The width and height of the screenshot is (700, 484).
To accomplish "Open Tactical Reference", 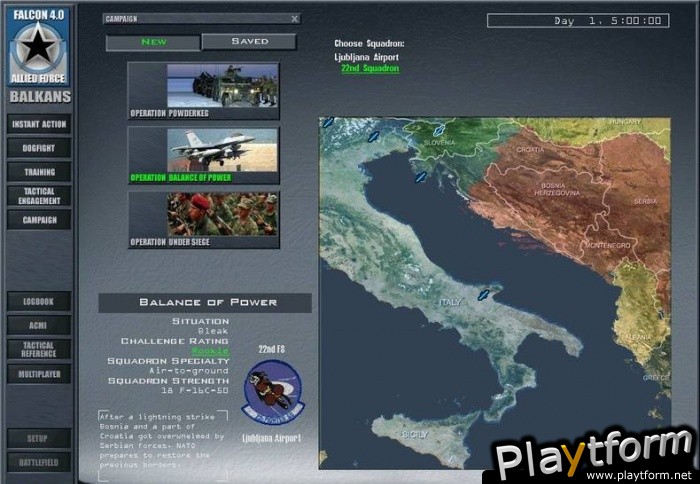I will point(39,350).
